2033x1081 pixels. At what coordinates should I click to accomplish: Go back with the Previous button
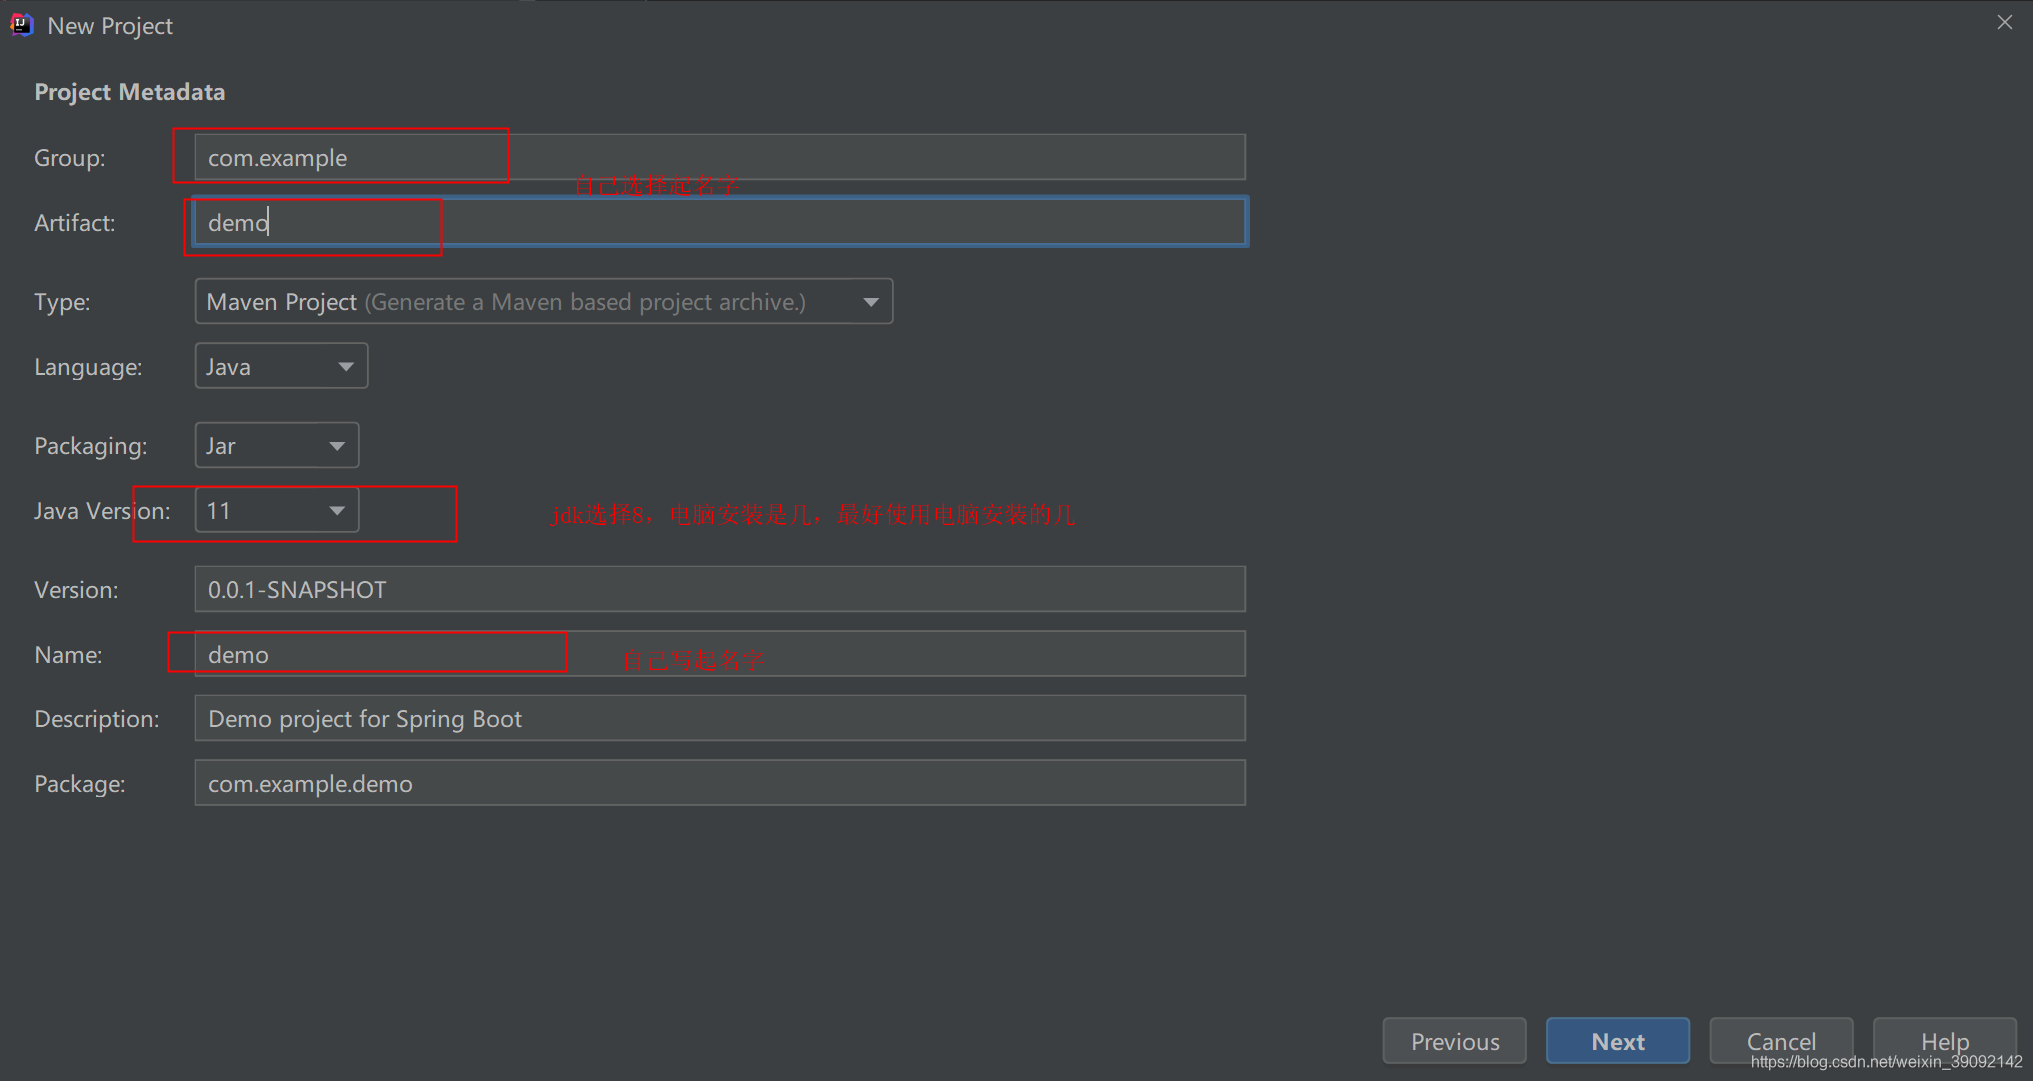tap(1455, 1041)
